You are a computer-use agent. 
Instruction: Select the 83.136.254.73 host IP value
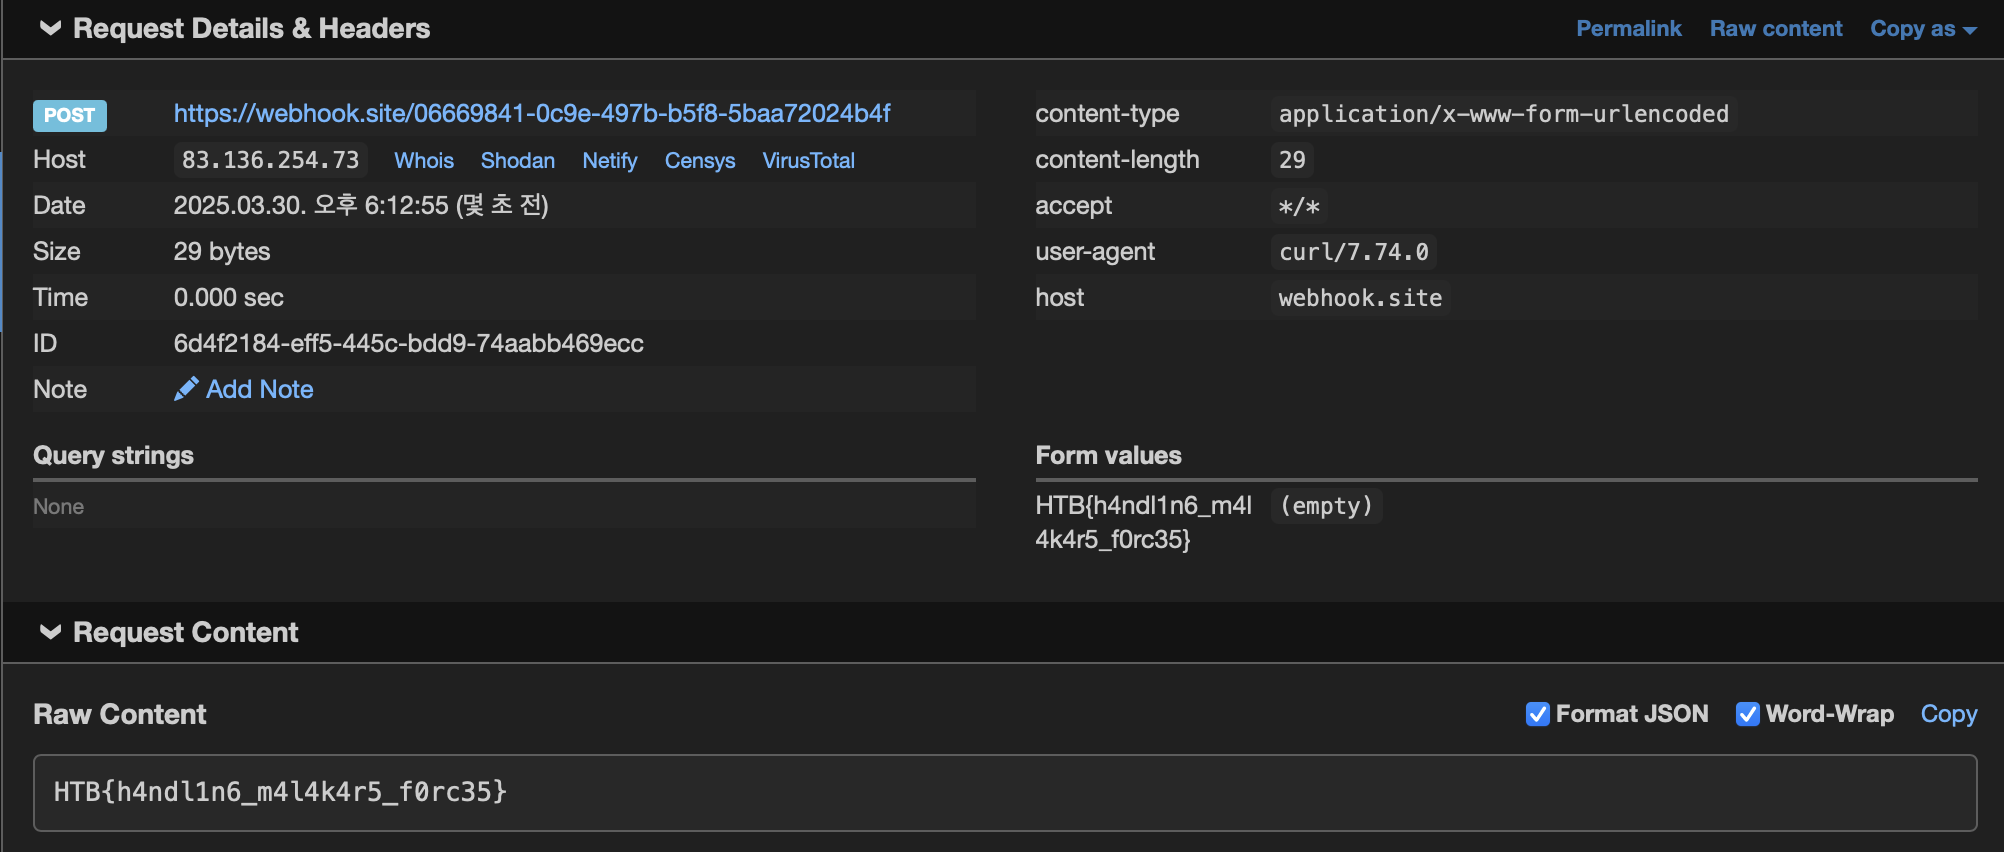[x=270, y=160]
